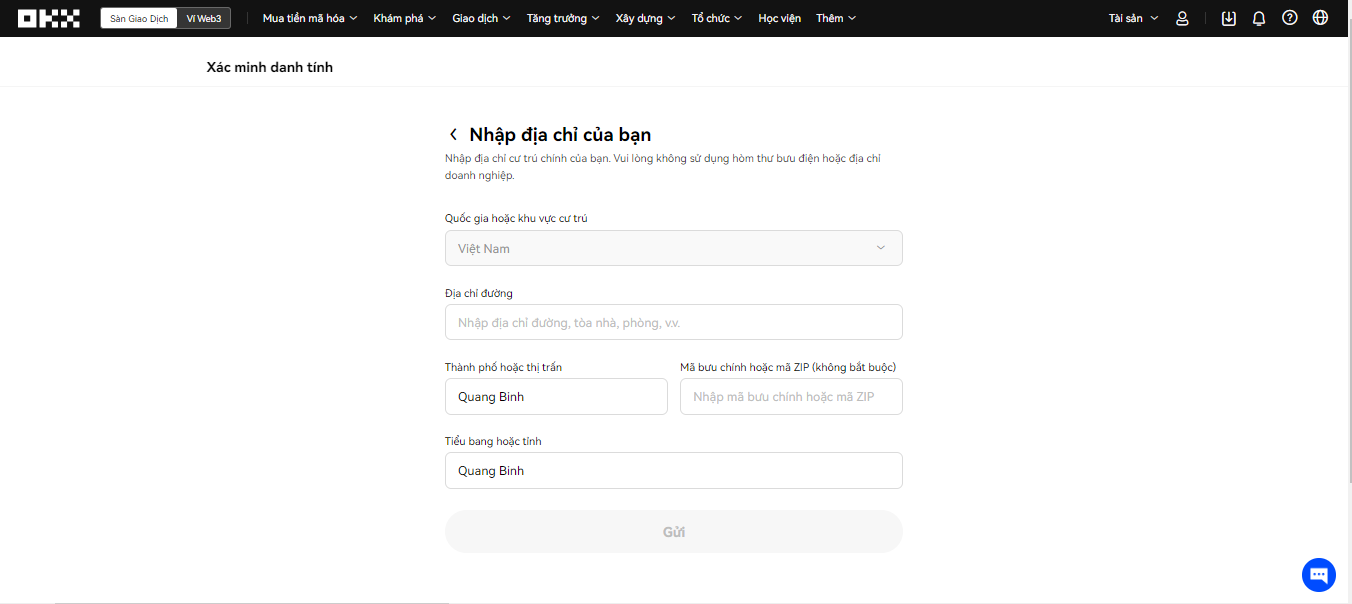Click the download app icon

click(1229, 18)
